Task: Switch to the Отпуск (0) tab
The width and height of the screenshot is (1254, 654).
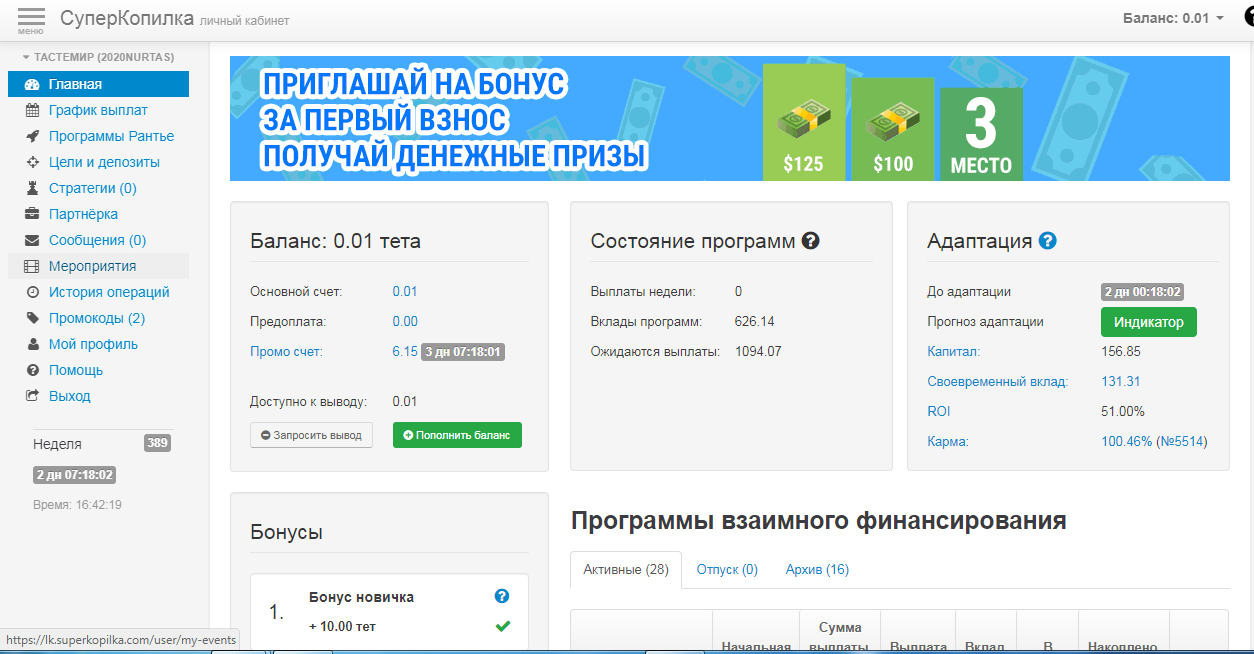Action: (x=727, y=570)
